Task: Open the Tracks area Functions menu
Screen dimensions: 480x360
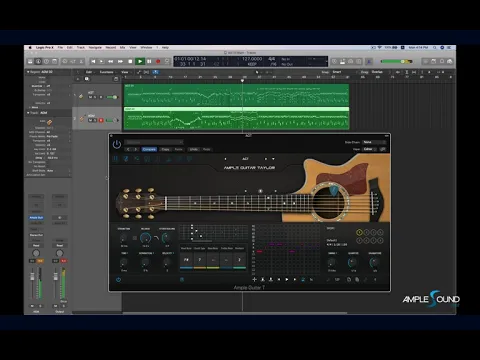Action: click(x=107, y=72)
